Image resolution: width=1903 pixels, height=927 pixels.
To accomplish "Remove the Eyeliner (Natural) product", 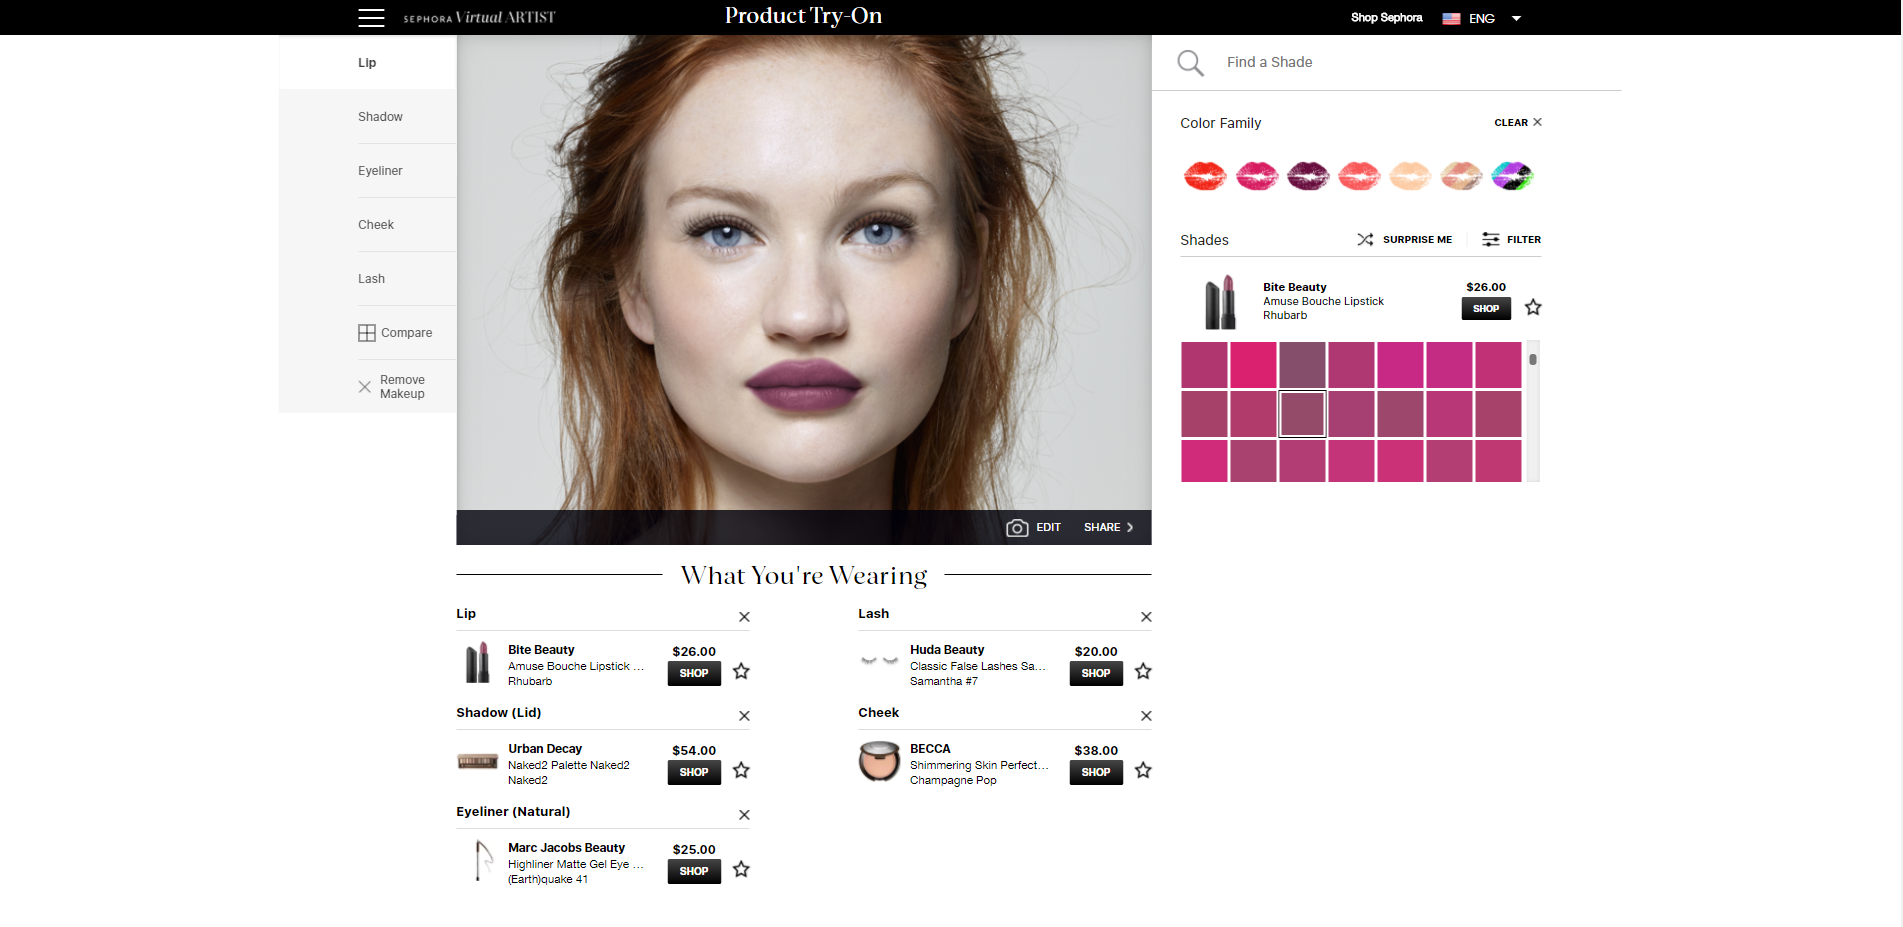I will coord(744,815).
